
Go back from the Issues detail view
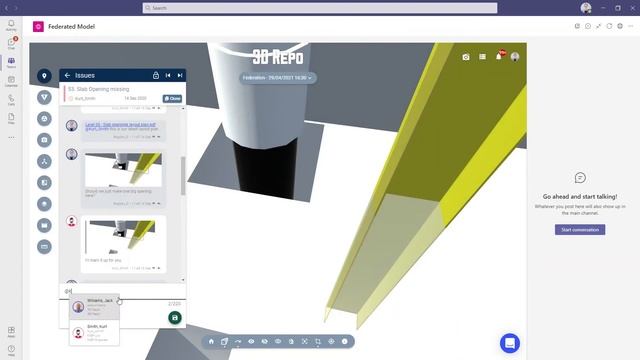click(x=67, y=76)
